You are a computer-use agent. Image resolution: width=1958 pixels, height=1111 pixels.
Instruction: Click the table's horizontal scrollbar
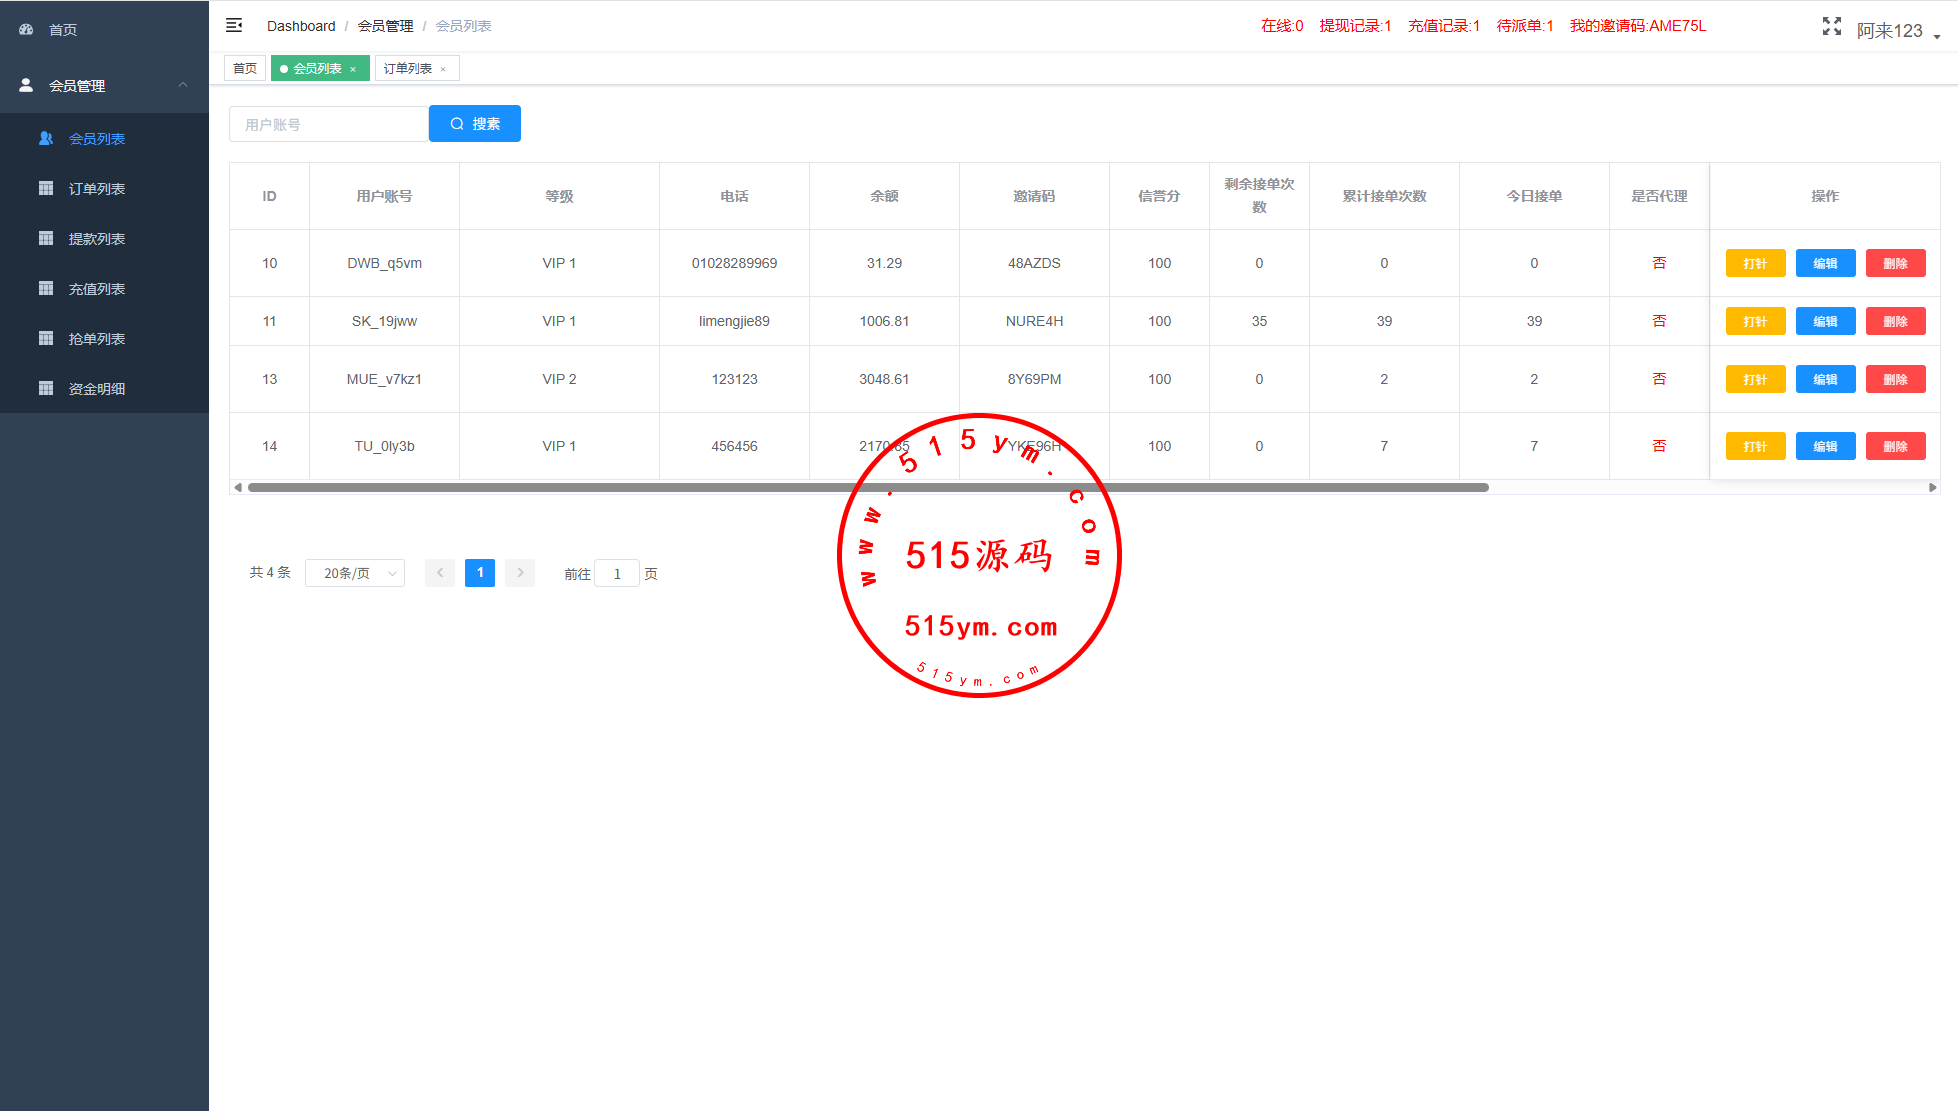pos(868,488)
